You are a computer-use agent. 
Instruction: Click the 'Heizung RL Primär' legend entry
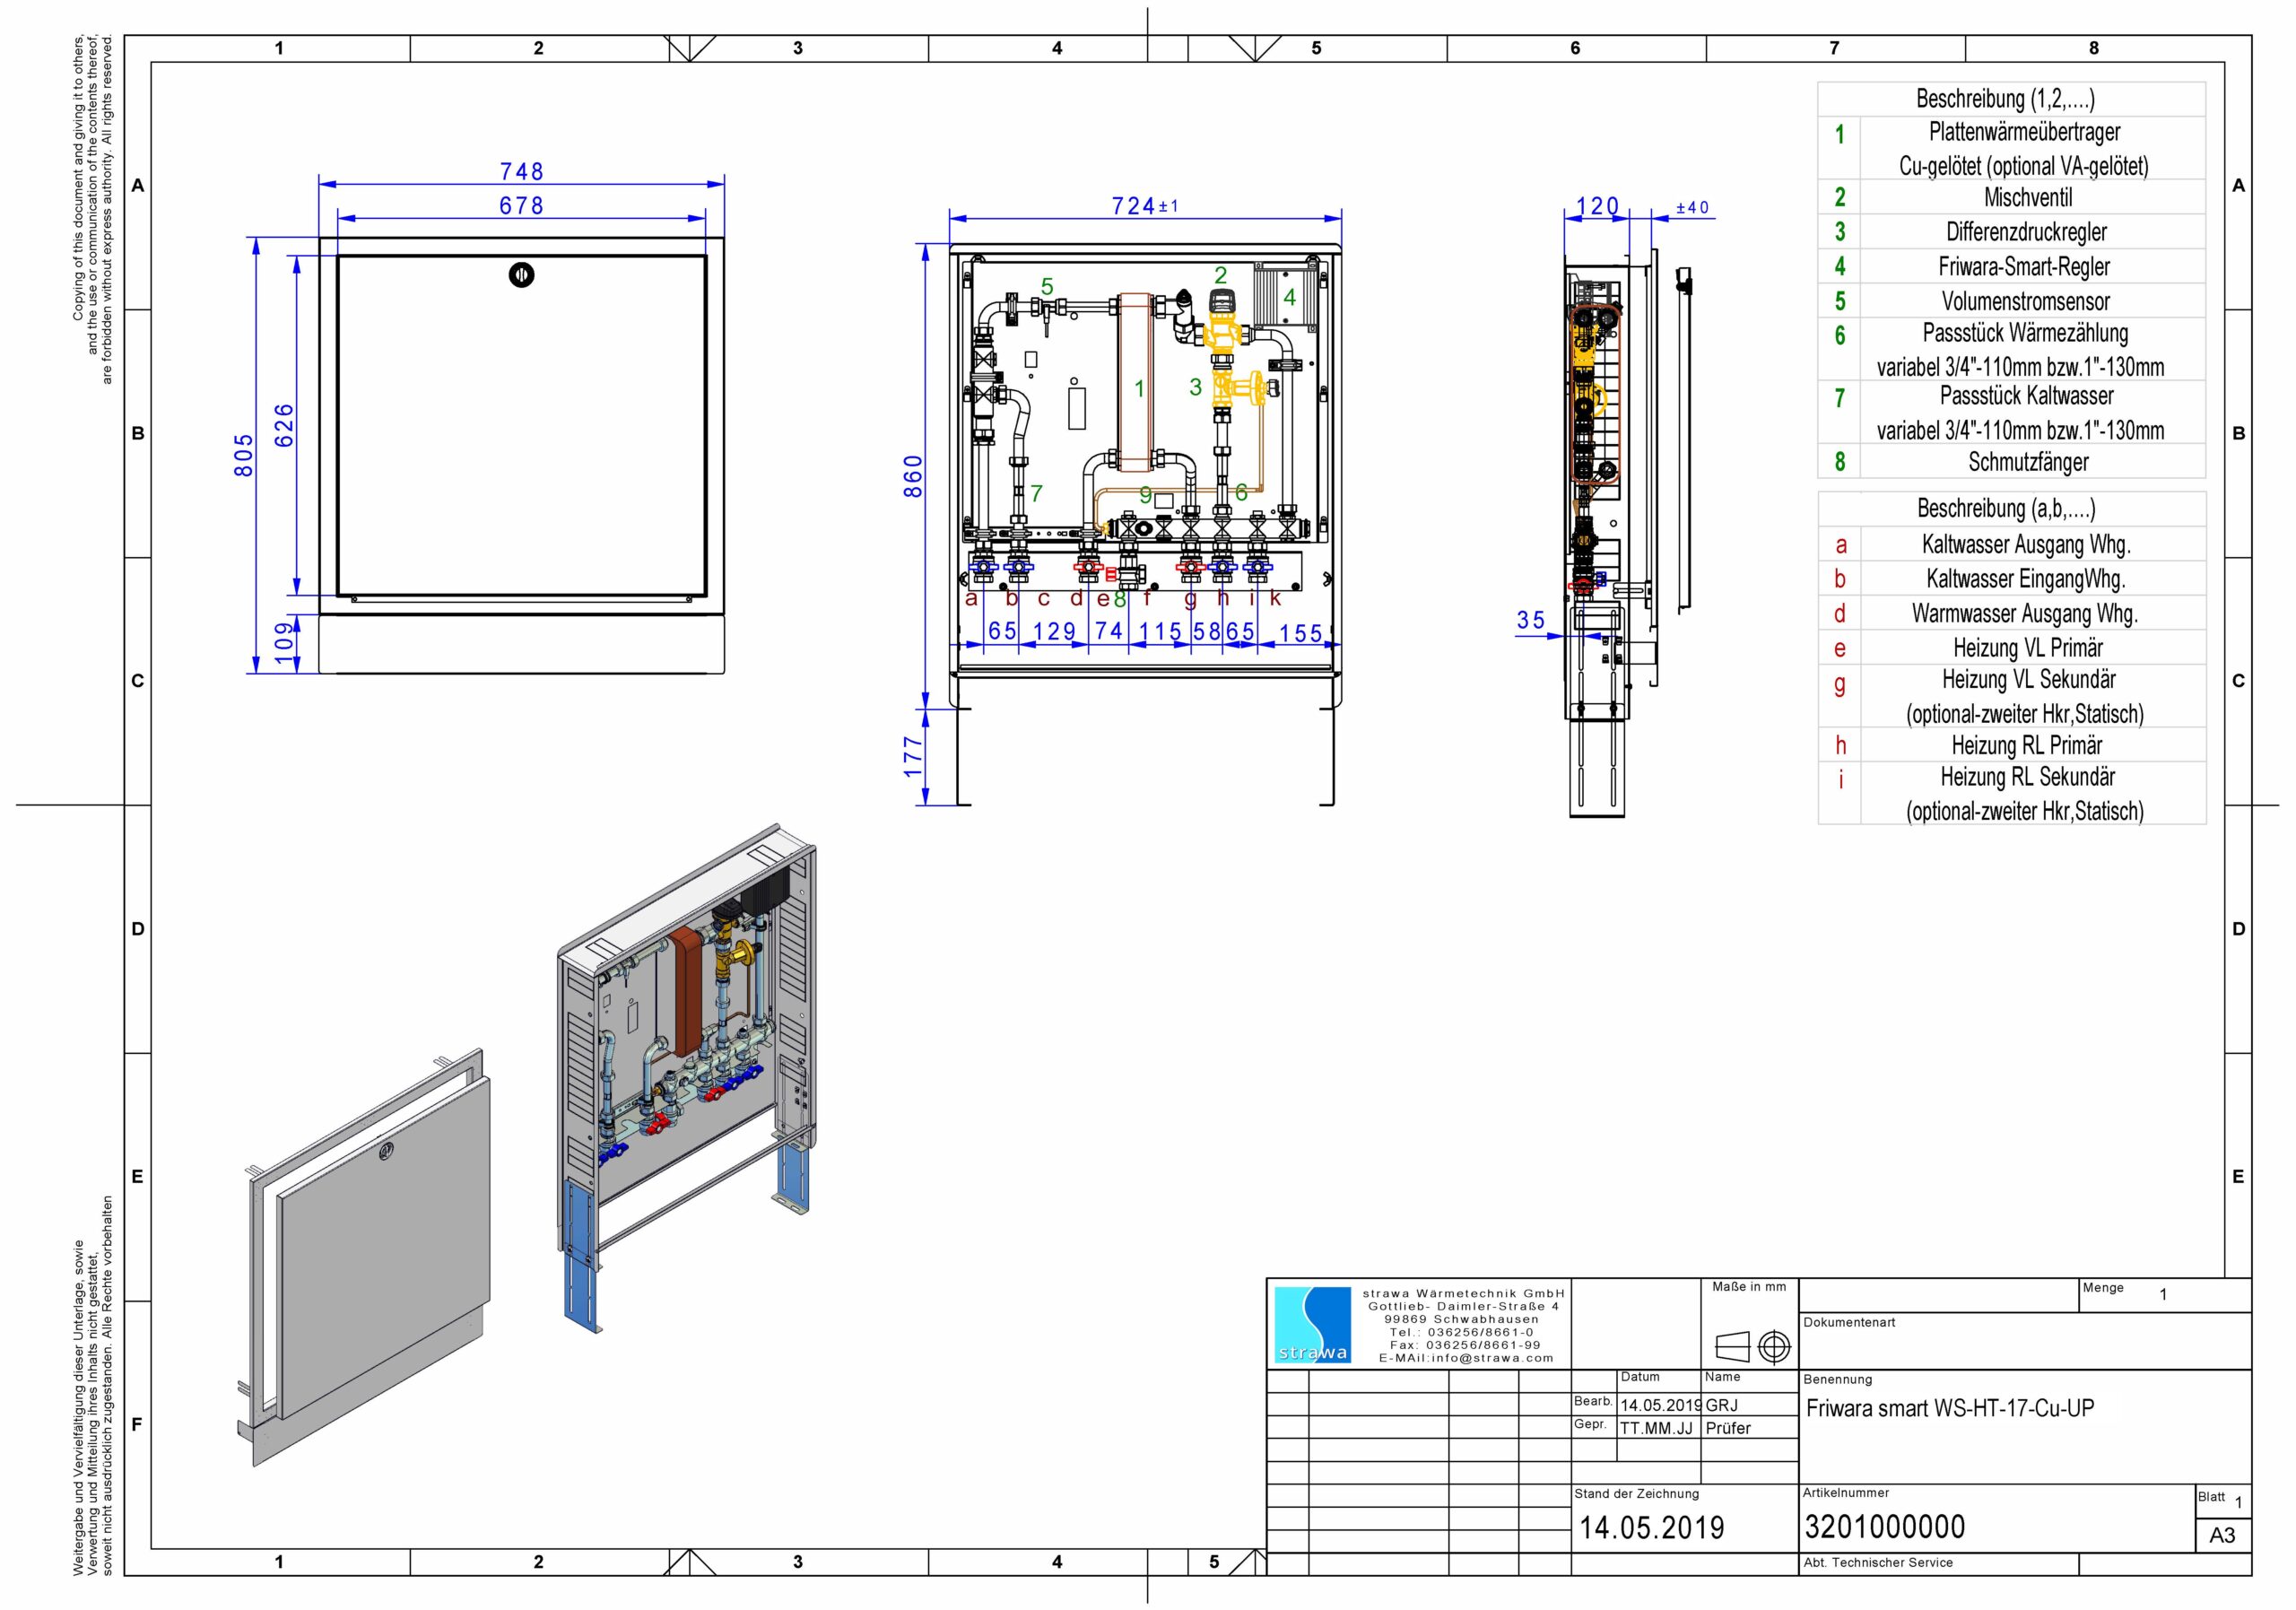tap(2027, 746)
